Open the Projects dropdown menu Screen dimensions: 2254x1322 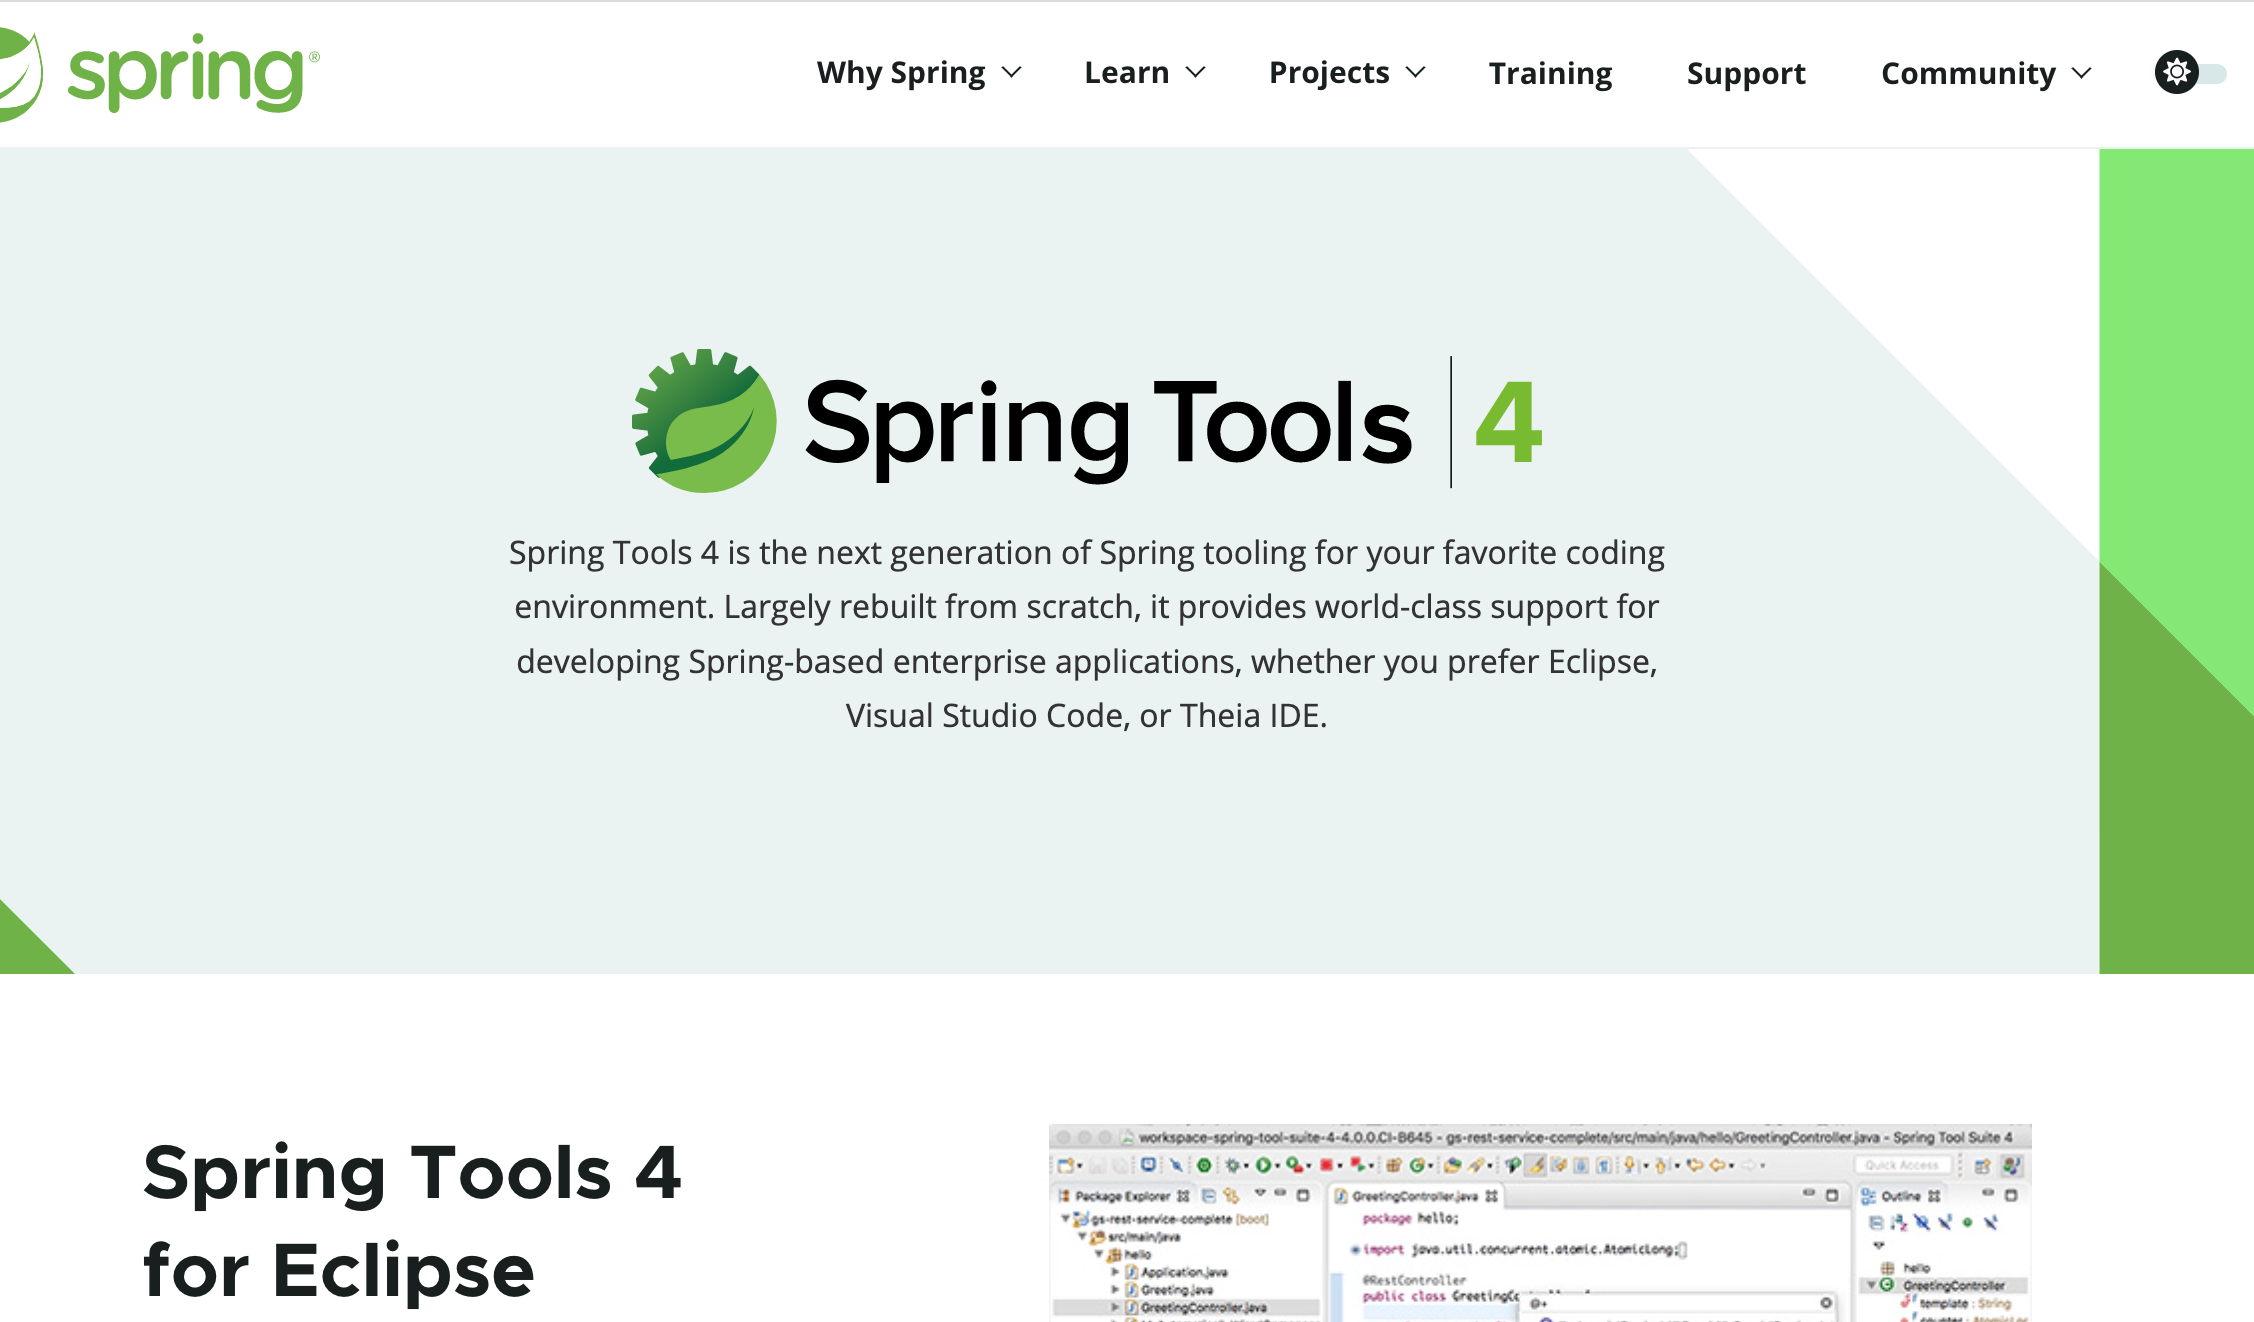[1347, 73]
